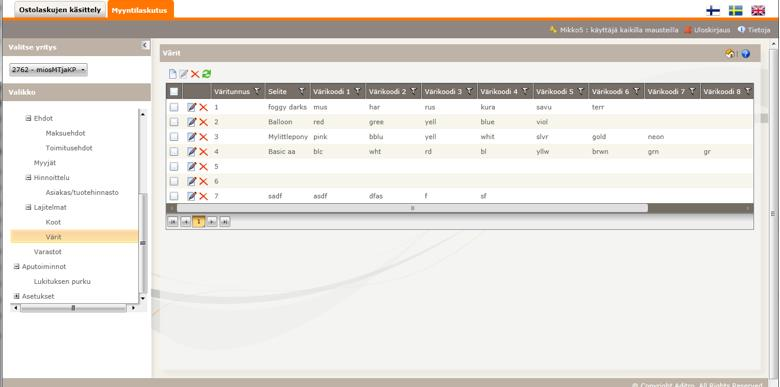Check the box for the Basic aa row
780x387 pixels.
[x=174, y=152]
